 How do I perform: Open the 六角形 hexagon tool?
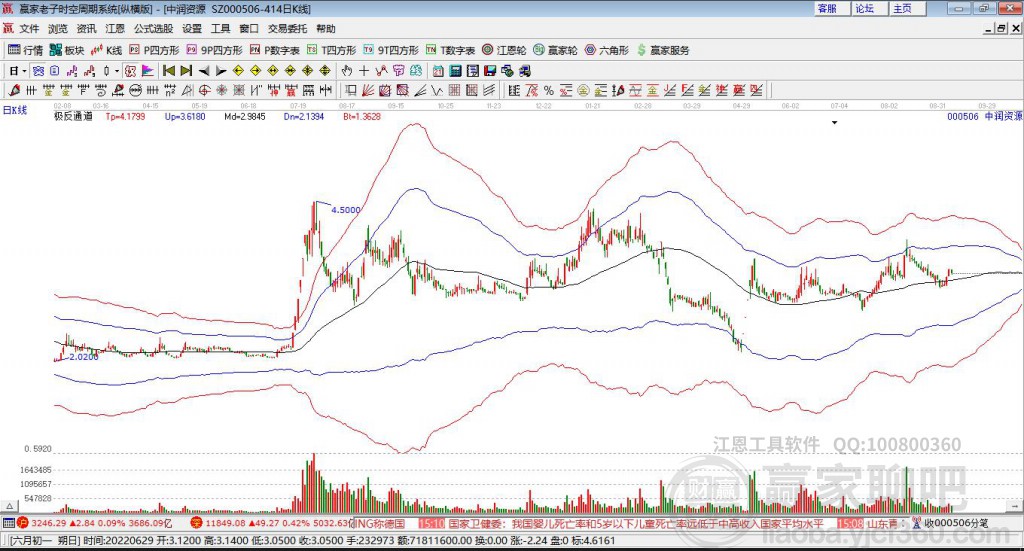607,50
